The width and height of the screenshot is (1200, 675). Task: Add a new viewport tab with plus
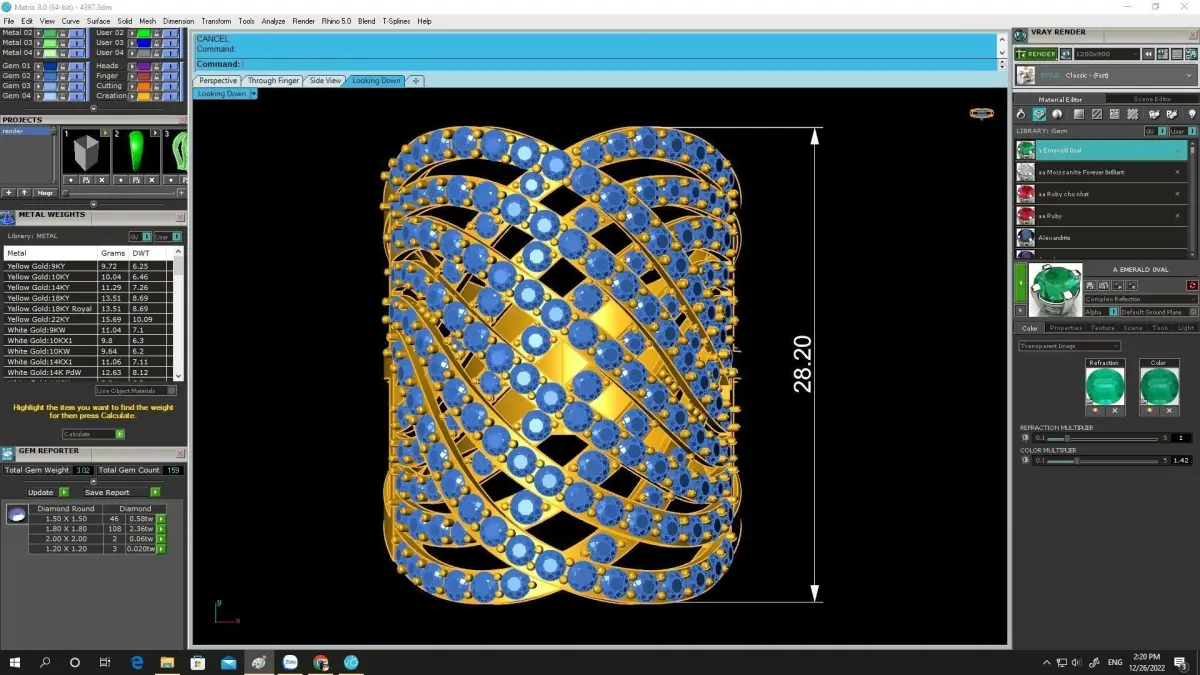coord(416,81)
